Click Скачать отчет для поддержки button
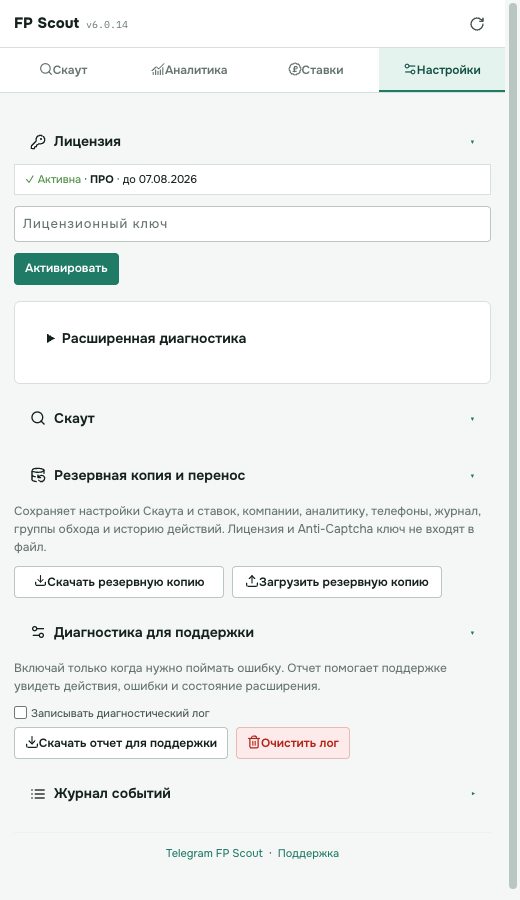 pos(121,743)
